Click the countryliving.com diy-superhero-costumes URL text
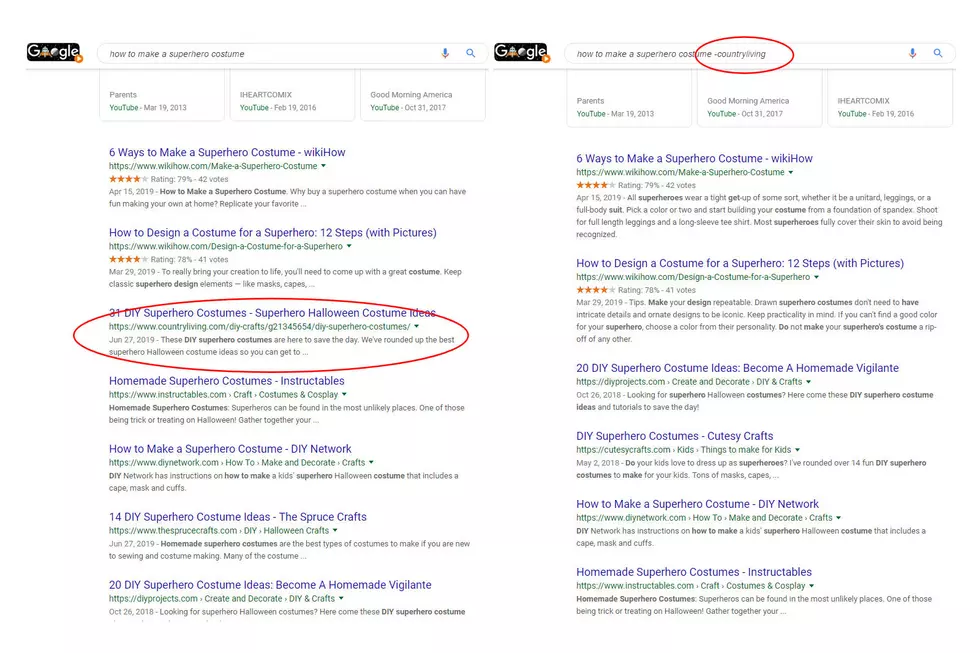980x653 pixels. pos(259,326)
